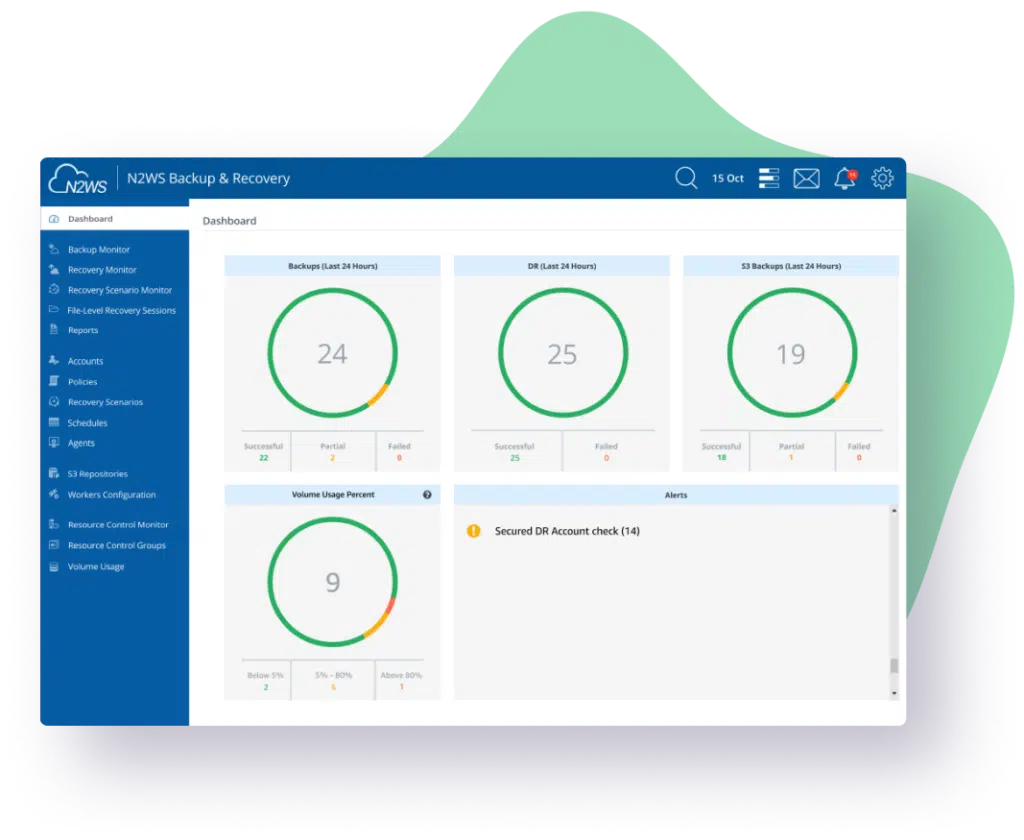Select Resource Control Groups
The height and width of the screenshot is (840, 1024).
pyautogui.click(x=116, y=545)
